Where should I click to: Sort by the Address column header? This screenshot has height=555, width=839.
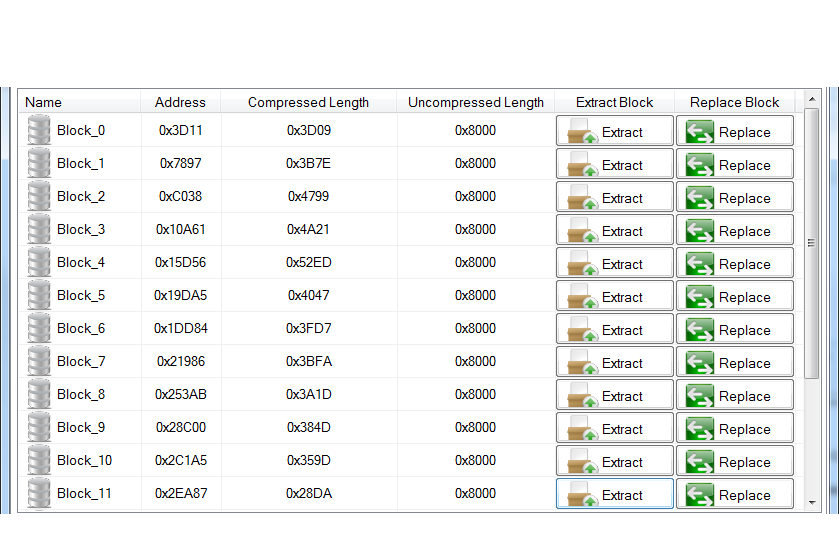pos(180,102)
